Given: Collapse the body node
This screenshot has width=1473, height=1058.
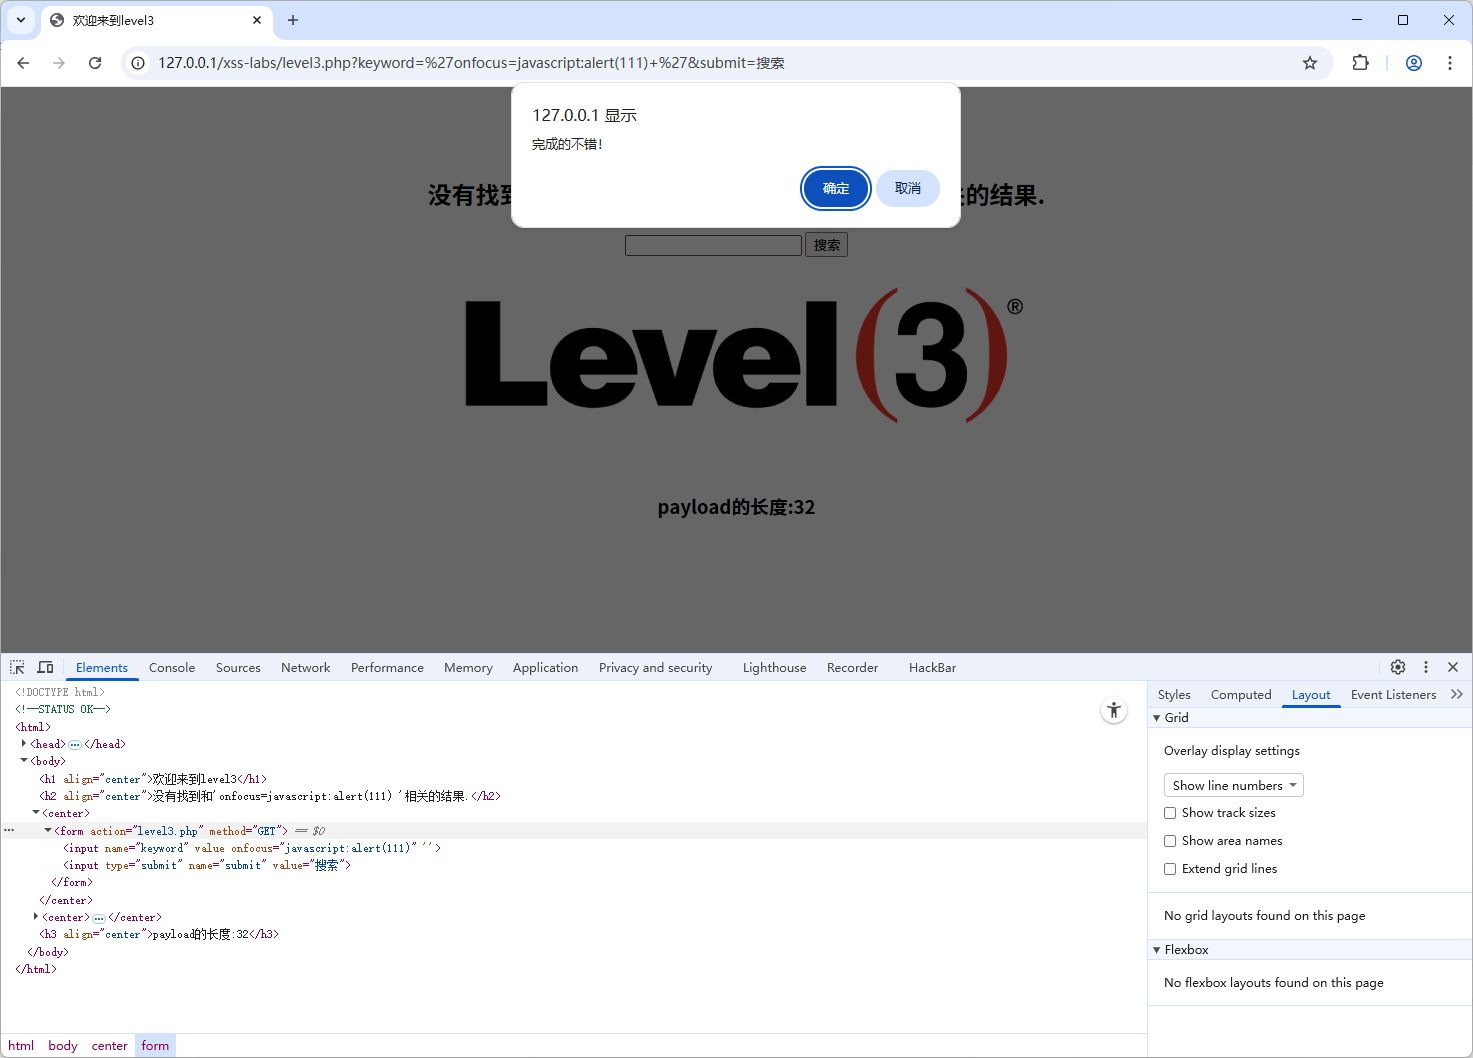Looking at the screenshot, I should coord(24,761).
